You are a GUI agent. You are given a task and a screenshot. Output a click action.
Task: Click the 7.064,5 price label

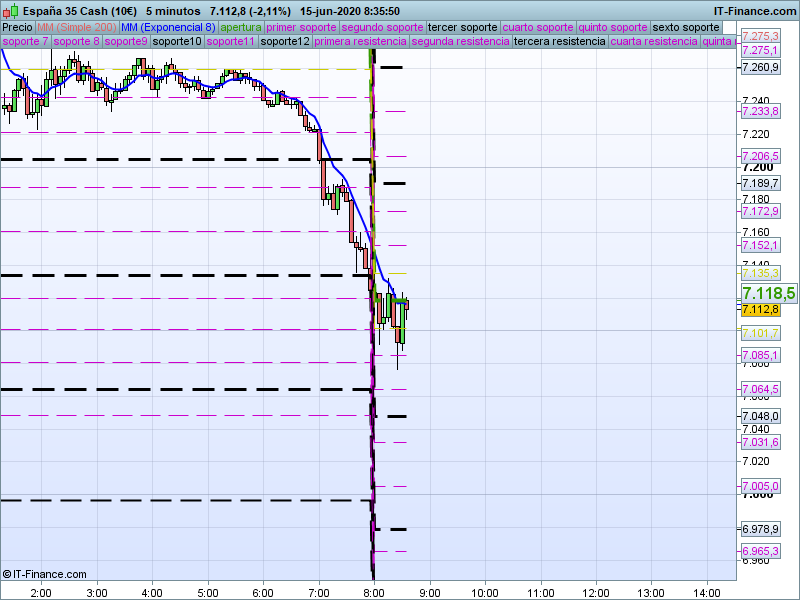[760, 389]
